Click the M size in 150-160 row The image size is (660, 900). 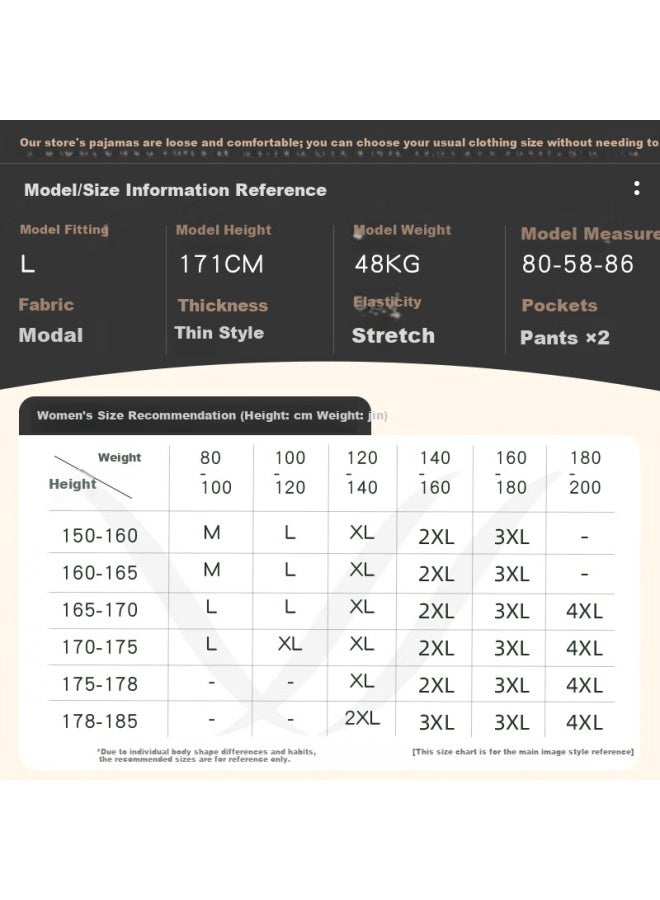212,533
